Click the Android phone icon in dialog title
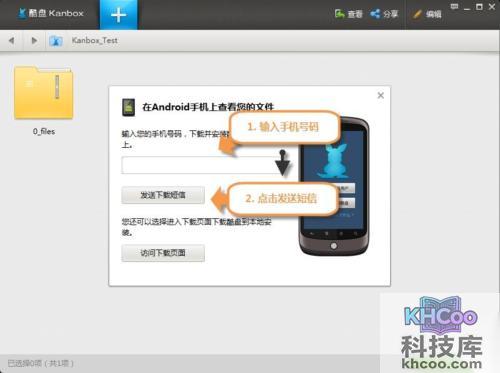Image resolution: width=500 pixels, height=373 pixels. 128,107
